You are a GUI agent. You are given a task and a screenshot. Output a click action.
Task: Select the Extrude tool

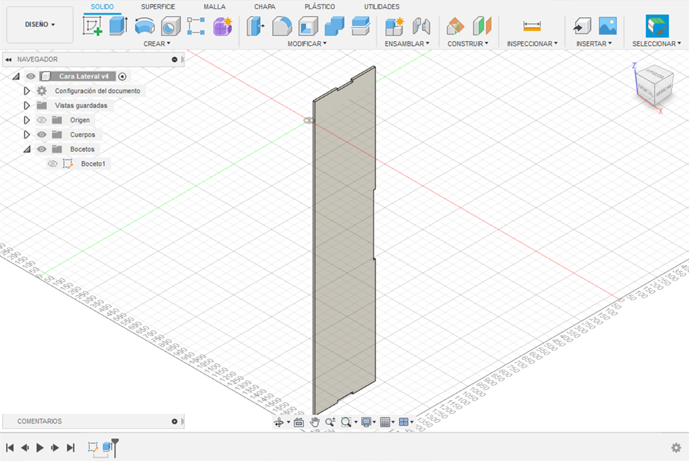click(118, 26)
